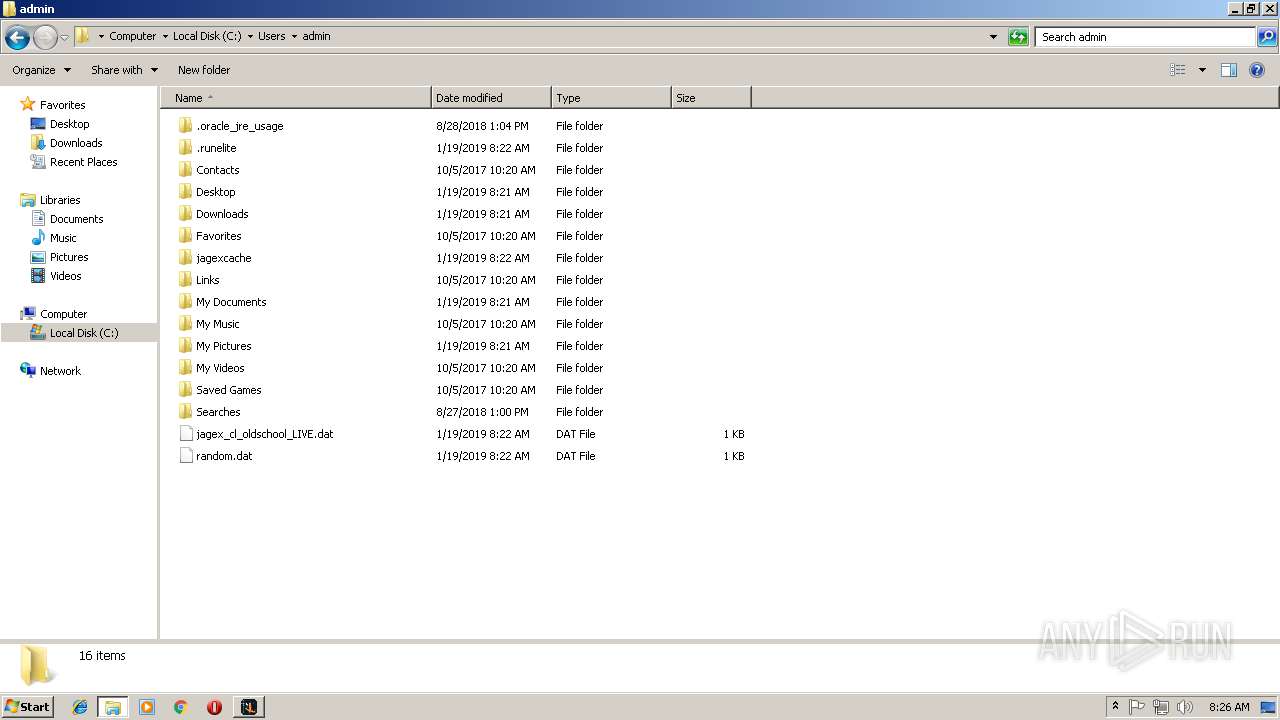Sort by Type column header
Screen dimensions: 1280x720
(x=611, y=98)
